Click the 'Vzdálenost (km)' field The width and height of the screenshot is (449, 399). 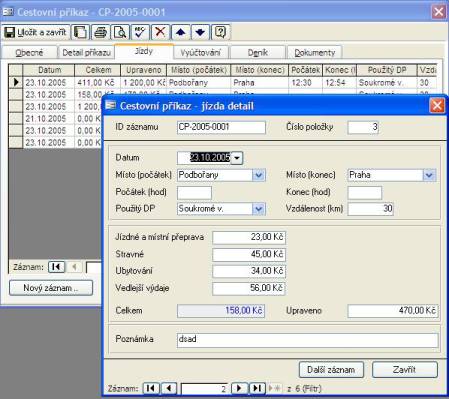pyautogui.click(x=370, y=209)
